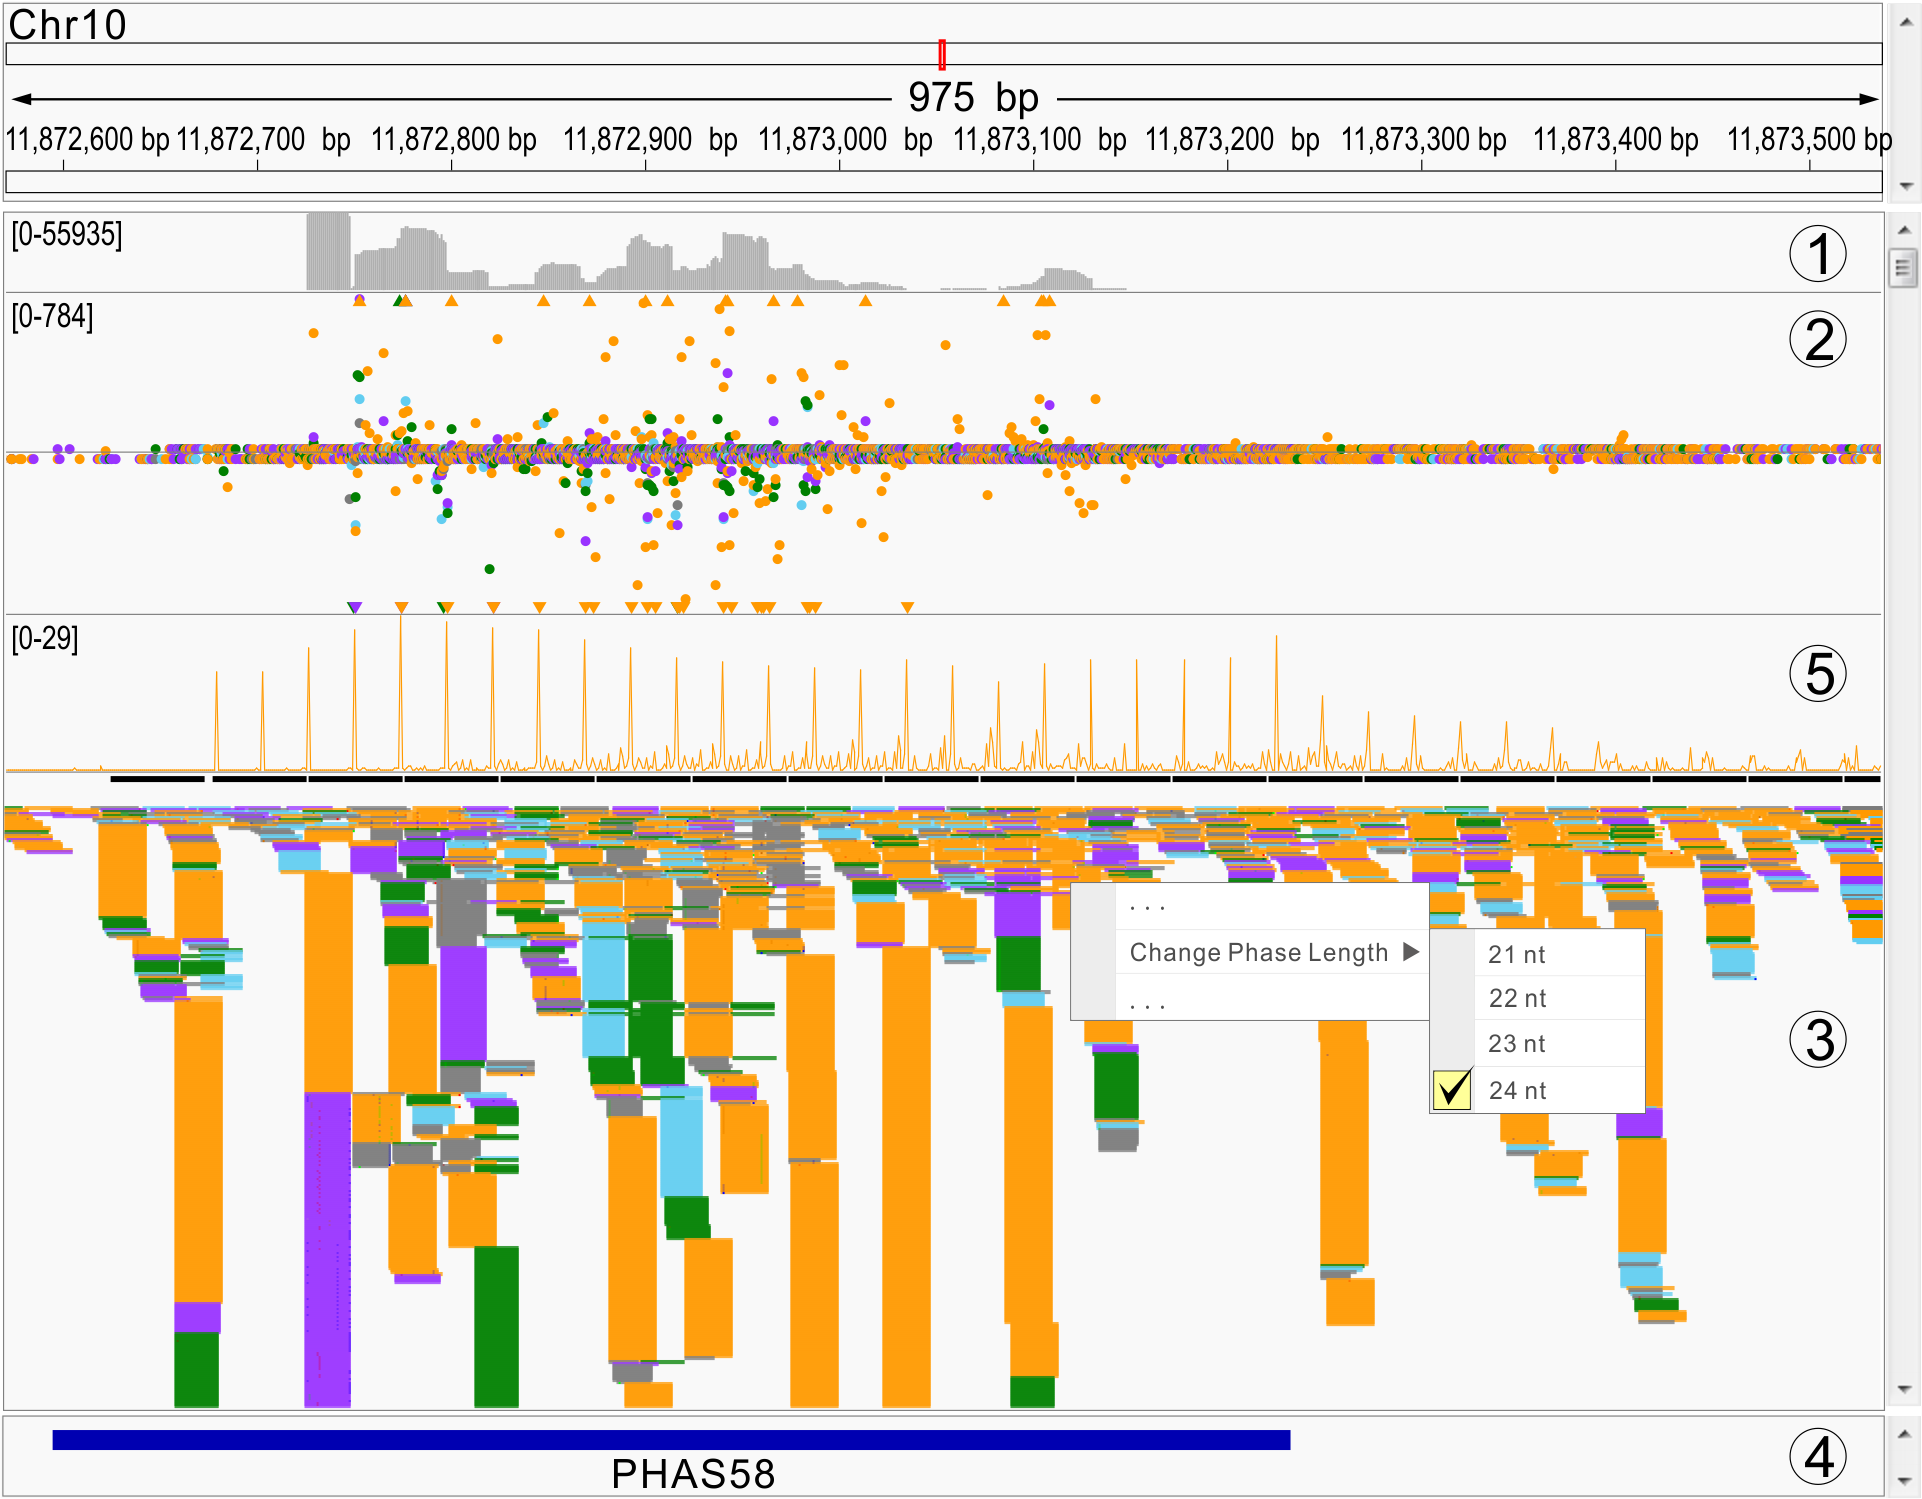
Task: Click the 11,873,000 bp ruler tick
Action: [839, 164]
